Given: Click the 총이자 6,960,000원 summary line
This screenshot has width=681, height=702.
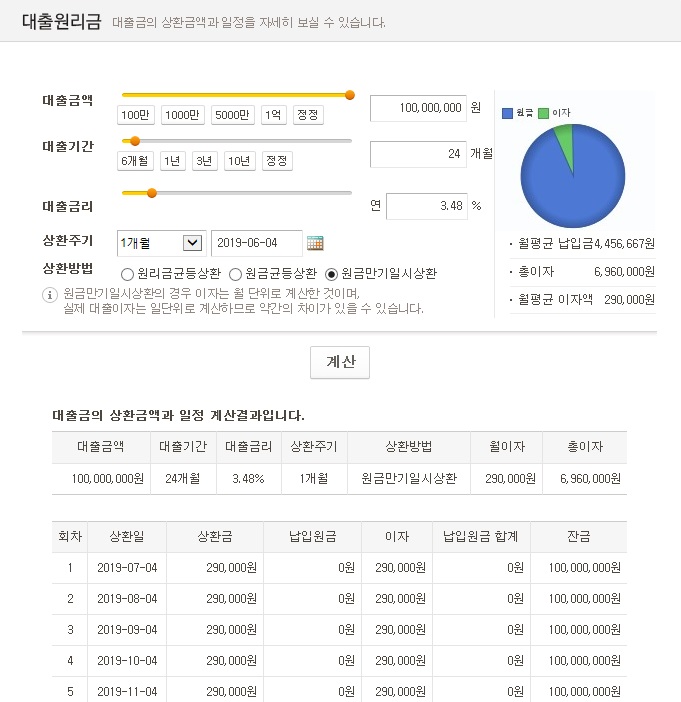Looking at the screenshot, I should point(582,272).
